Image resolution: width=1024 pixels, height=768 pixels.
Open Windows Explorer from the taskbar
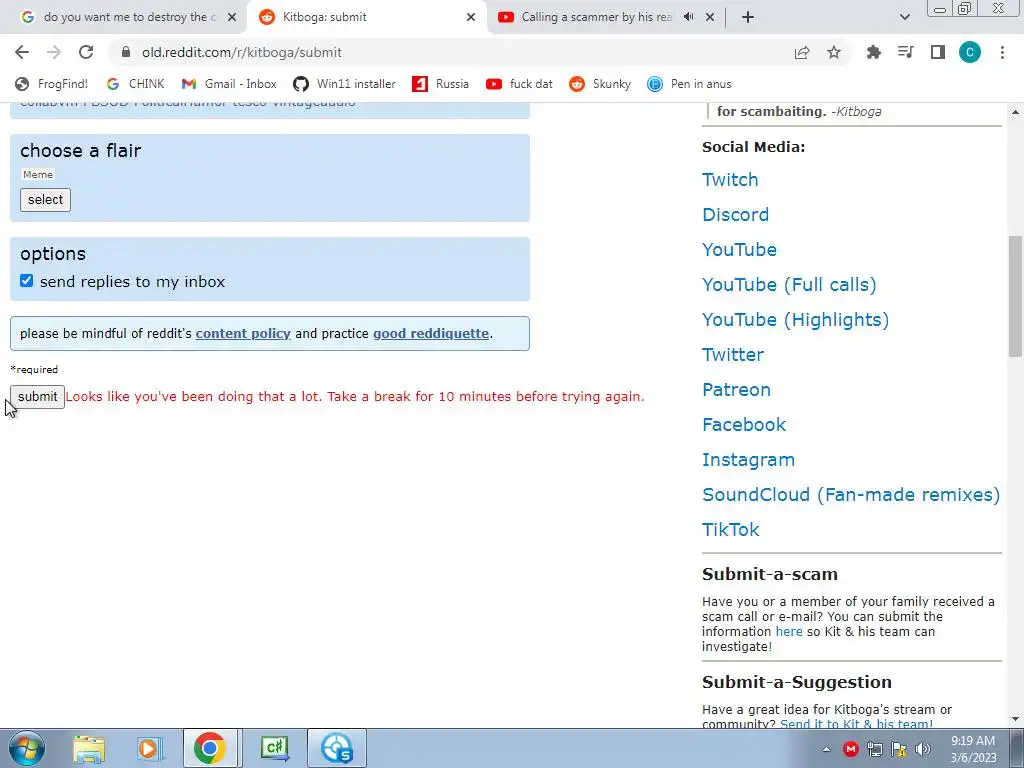click(x=89, y=748)
